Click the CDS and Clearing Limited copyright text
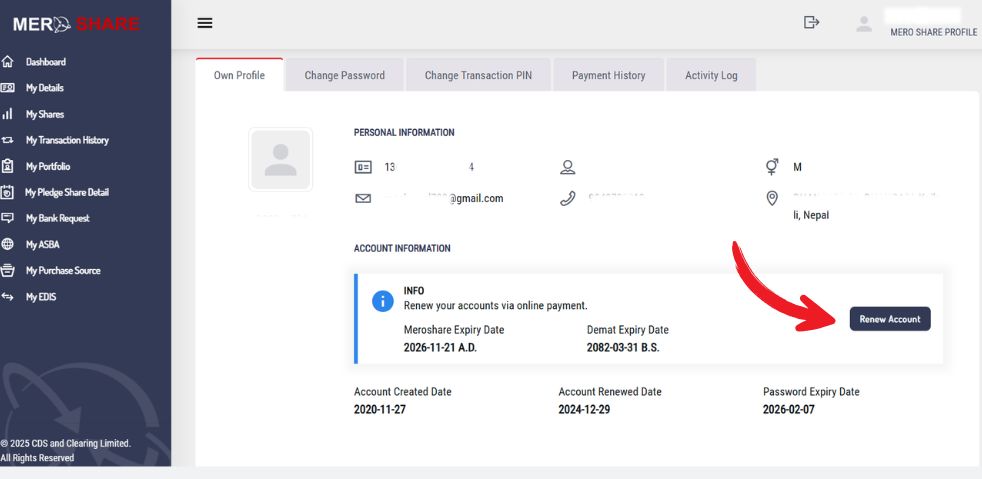Viewport: 982px width, 479px height. click(66, 450)
